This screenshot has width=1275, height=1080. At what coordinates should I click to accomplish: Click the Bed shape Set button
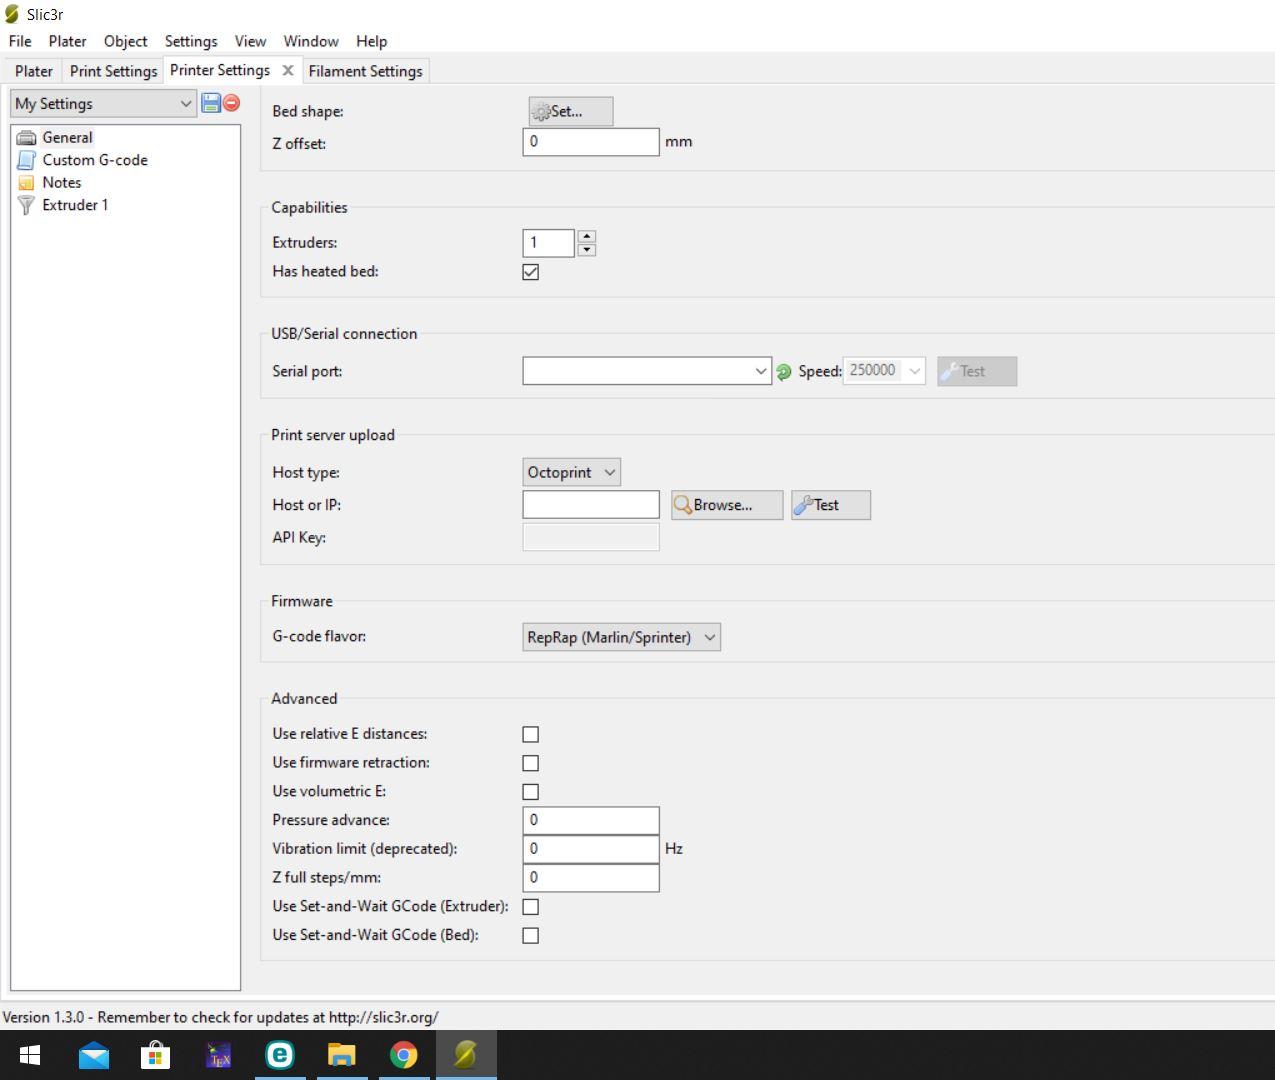pos(570,111)
